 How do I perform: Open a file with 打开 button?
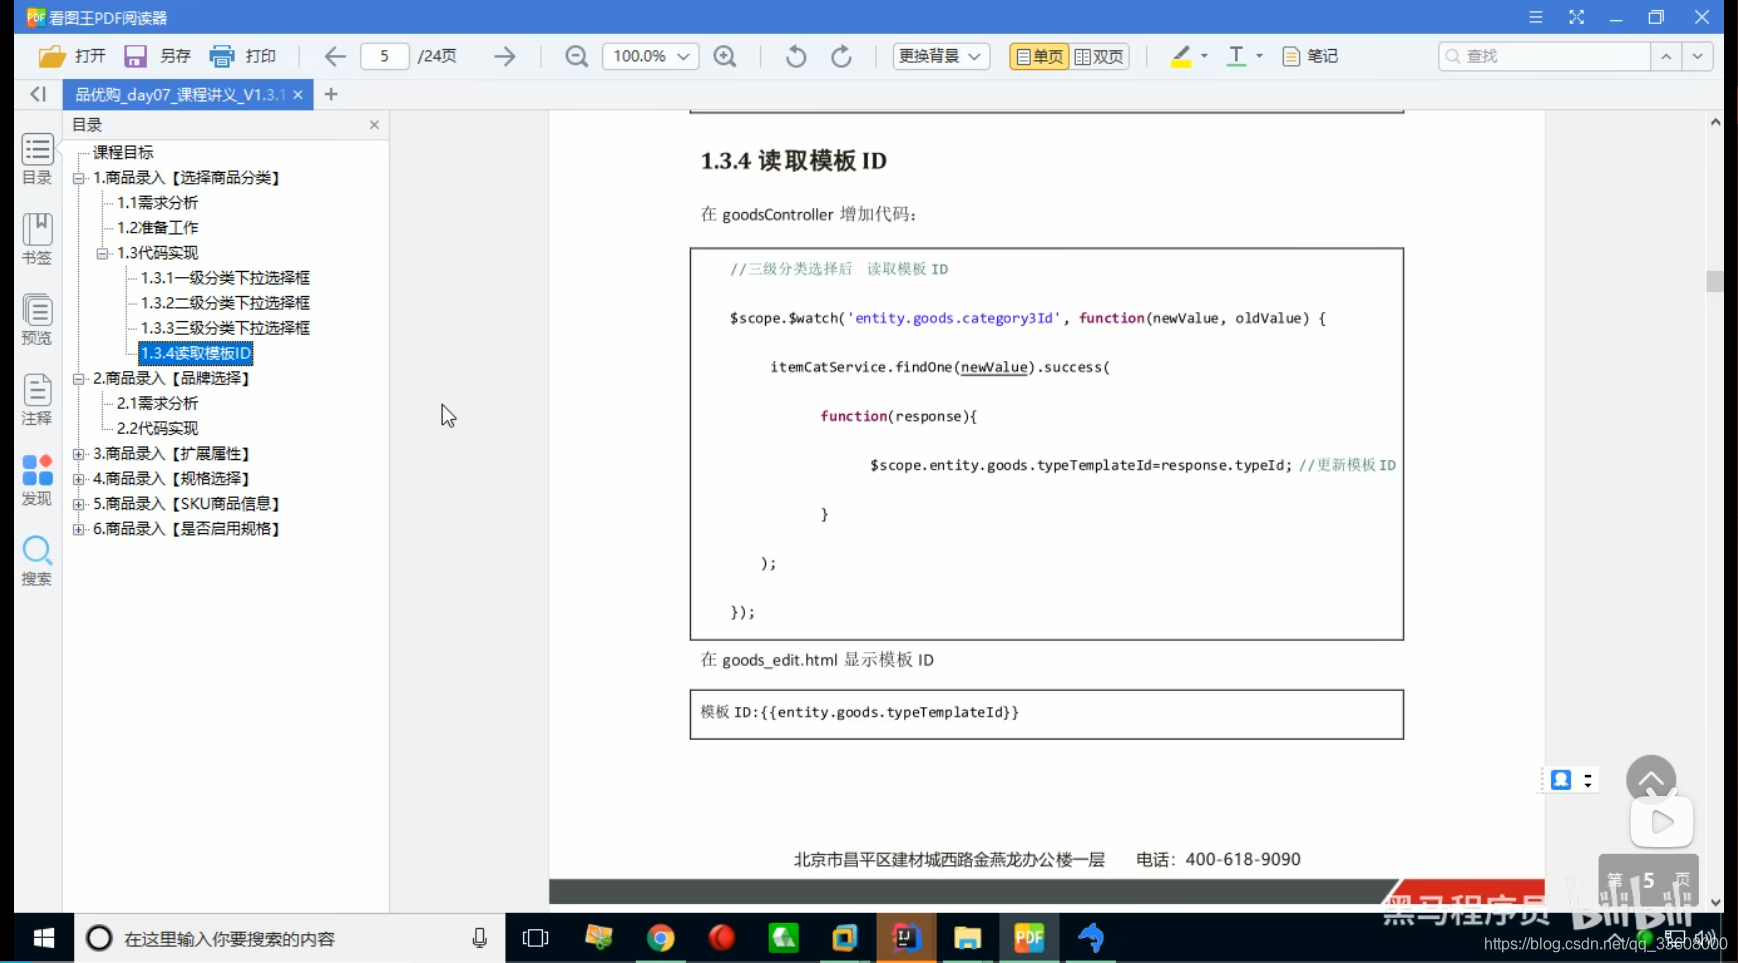(x=72, y=56)
